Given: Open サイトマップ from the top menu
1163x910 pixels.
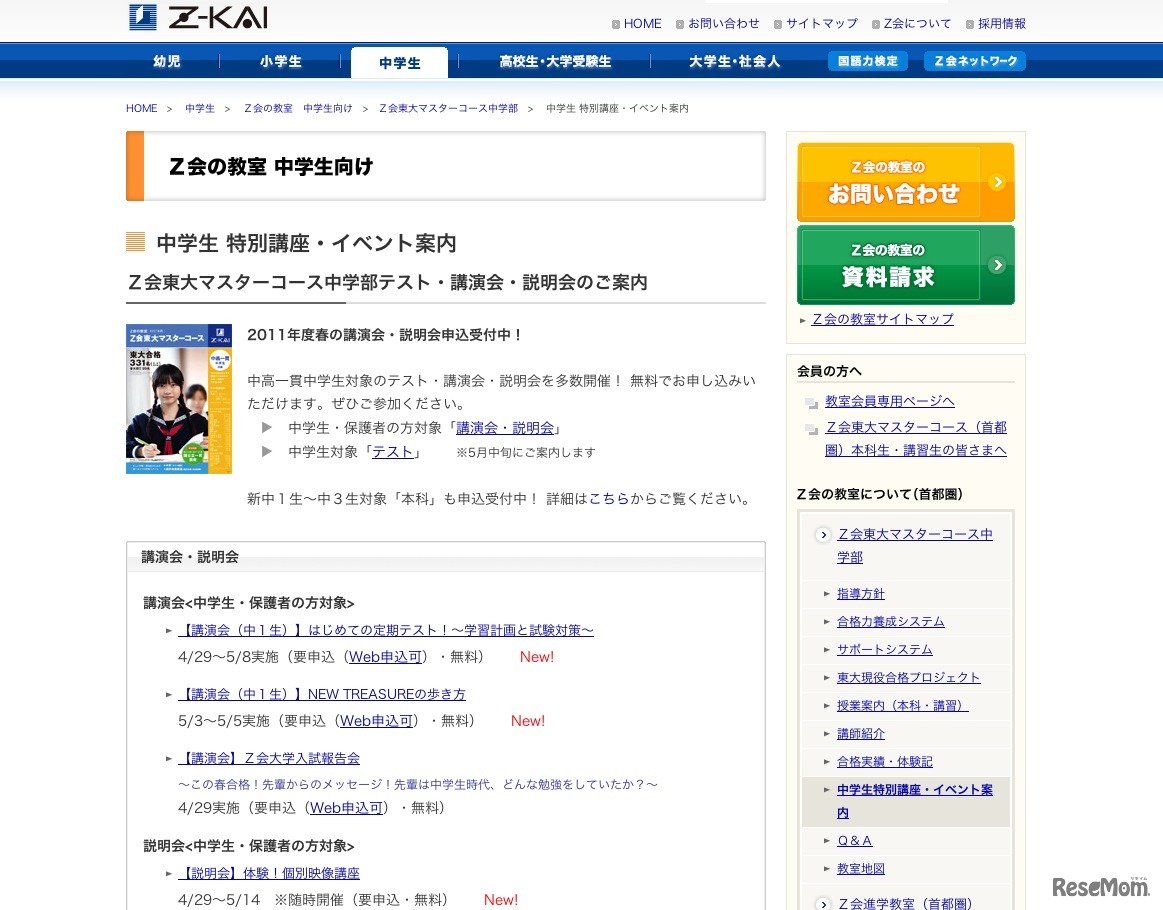Looking at the screenshot, I should [x=820, y=23].
